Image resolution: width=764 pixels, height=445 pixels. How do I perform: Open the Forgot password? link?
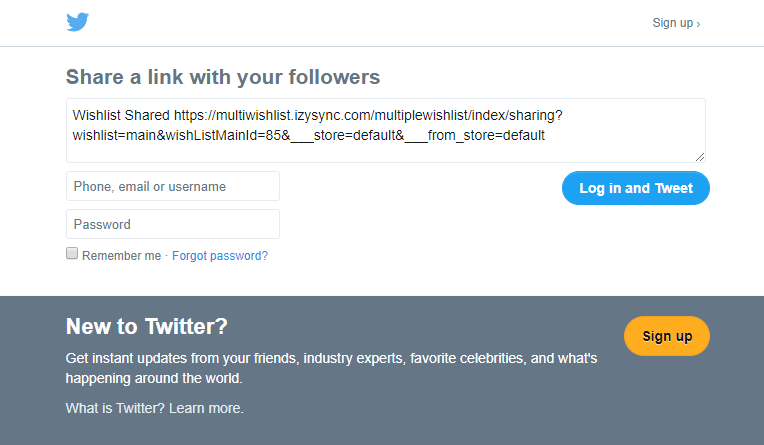220,256
